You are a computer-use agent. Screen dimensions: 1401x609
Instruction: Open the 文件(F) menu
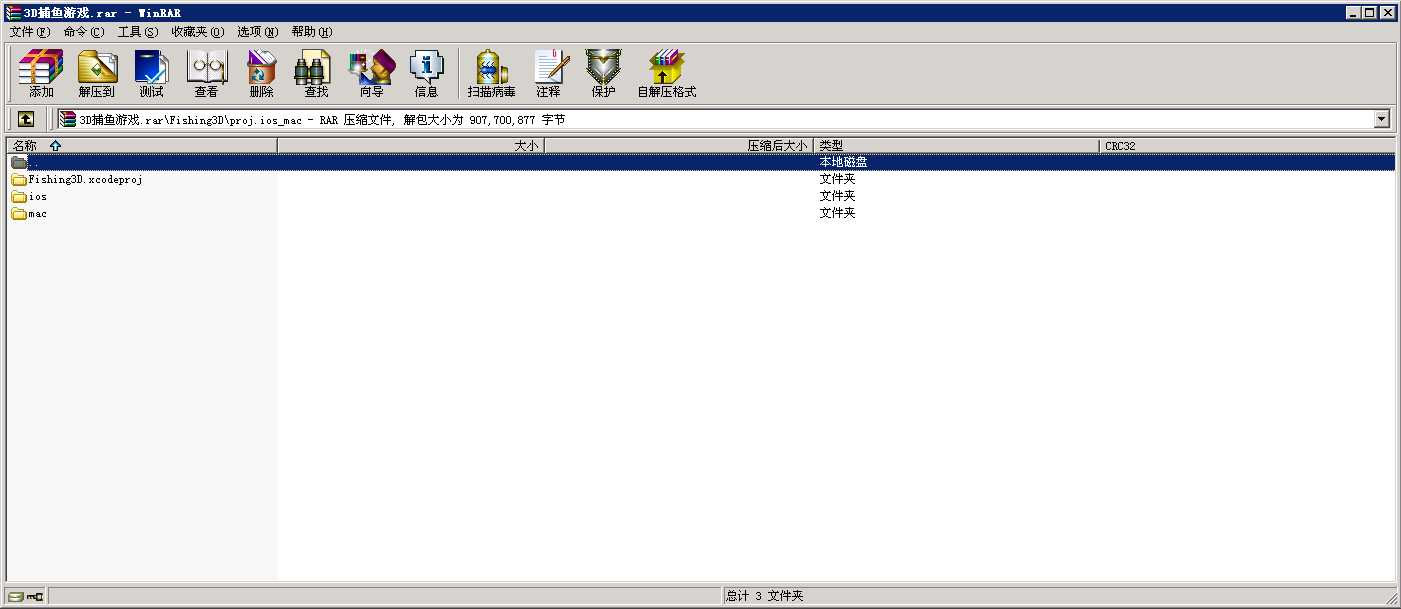click(30, 32)
